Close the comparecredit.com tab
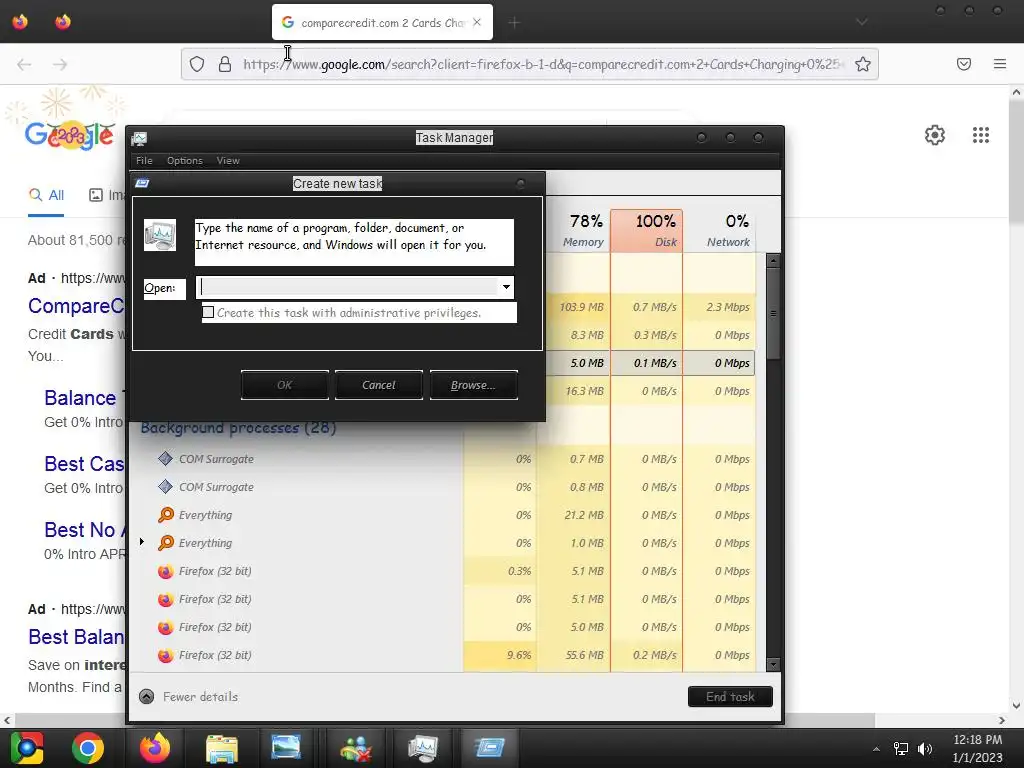This screenshot has height=768, width=1024. tap(477, 22)
